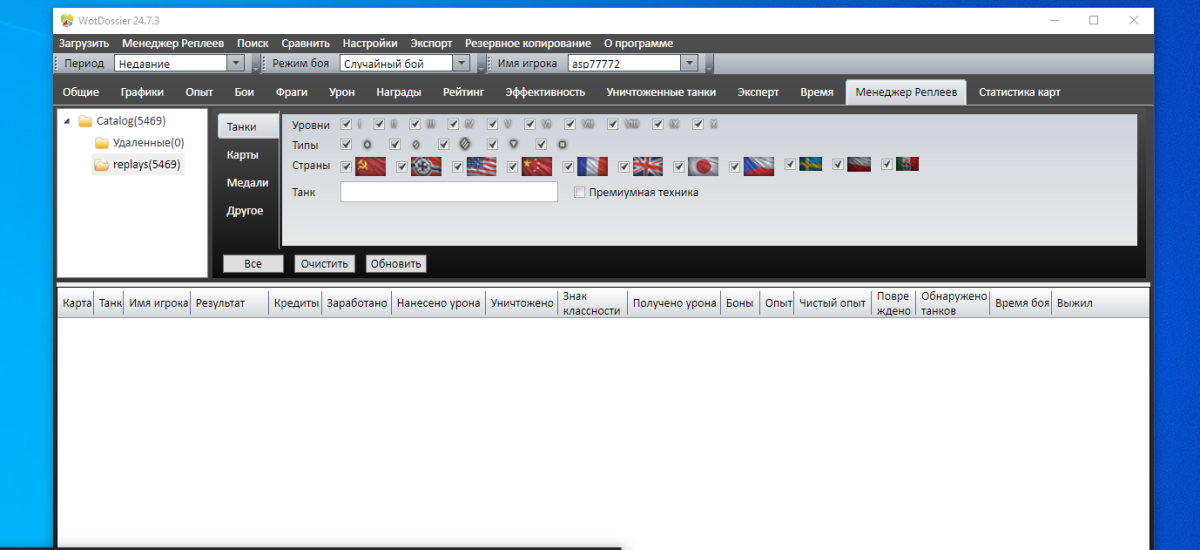Image resolution: width=1200 pixels, height=550 pixels.
Task: Select the Медали filter tab
Action: [x=247, y=183]
